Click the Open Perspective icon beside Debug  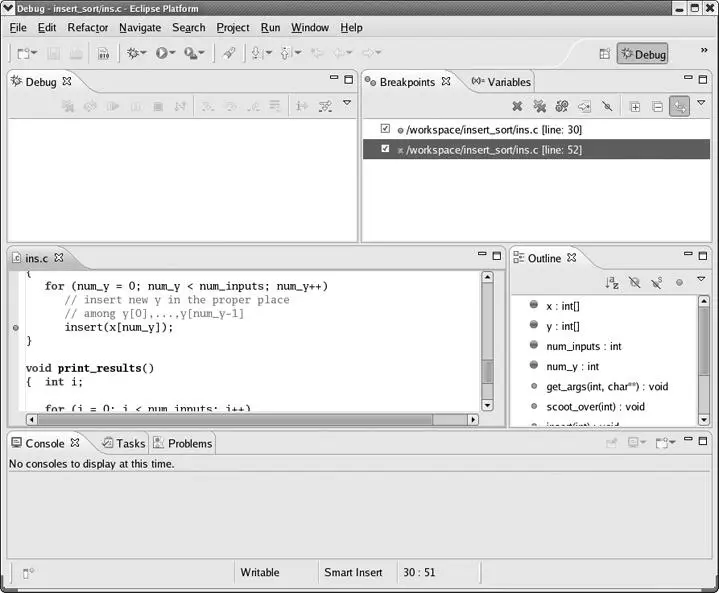(604, 54)
